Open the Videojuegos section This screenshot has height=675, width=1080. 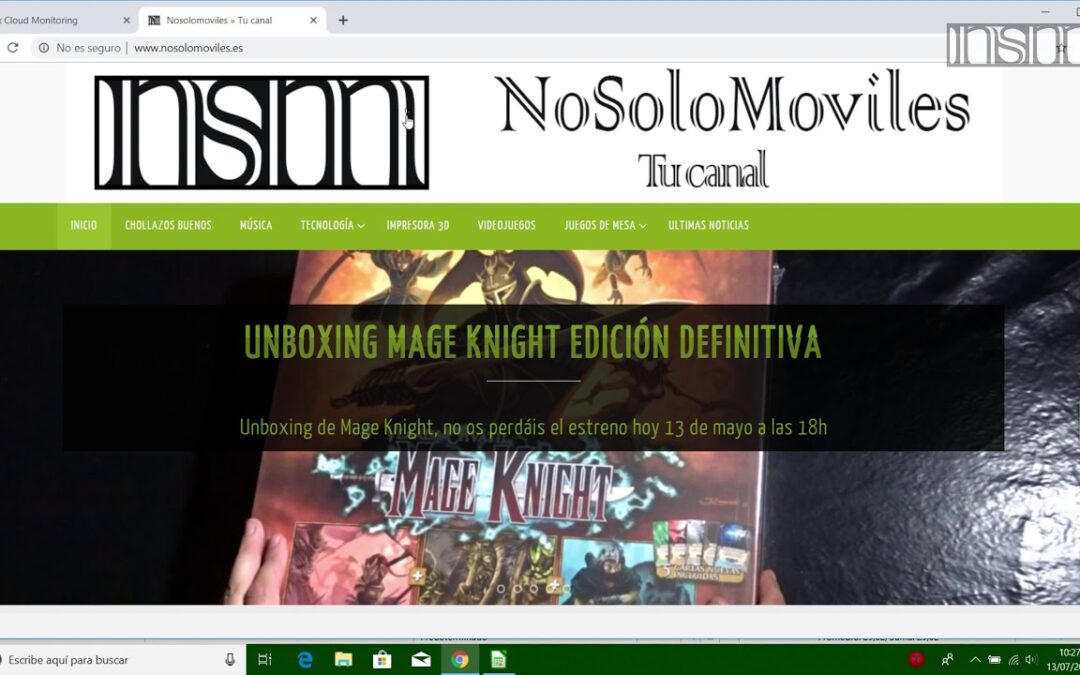pos(506,225)
